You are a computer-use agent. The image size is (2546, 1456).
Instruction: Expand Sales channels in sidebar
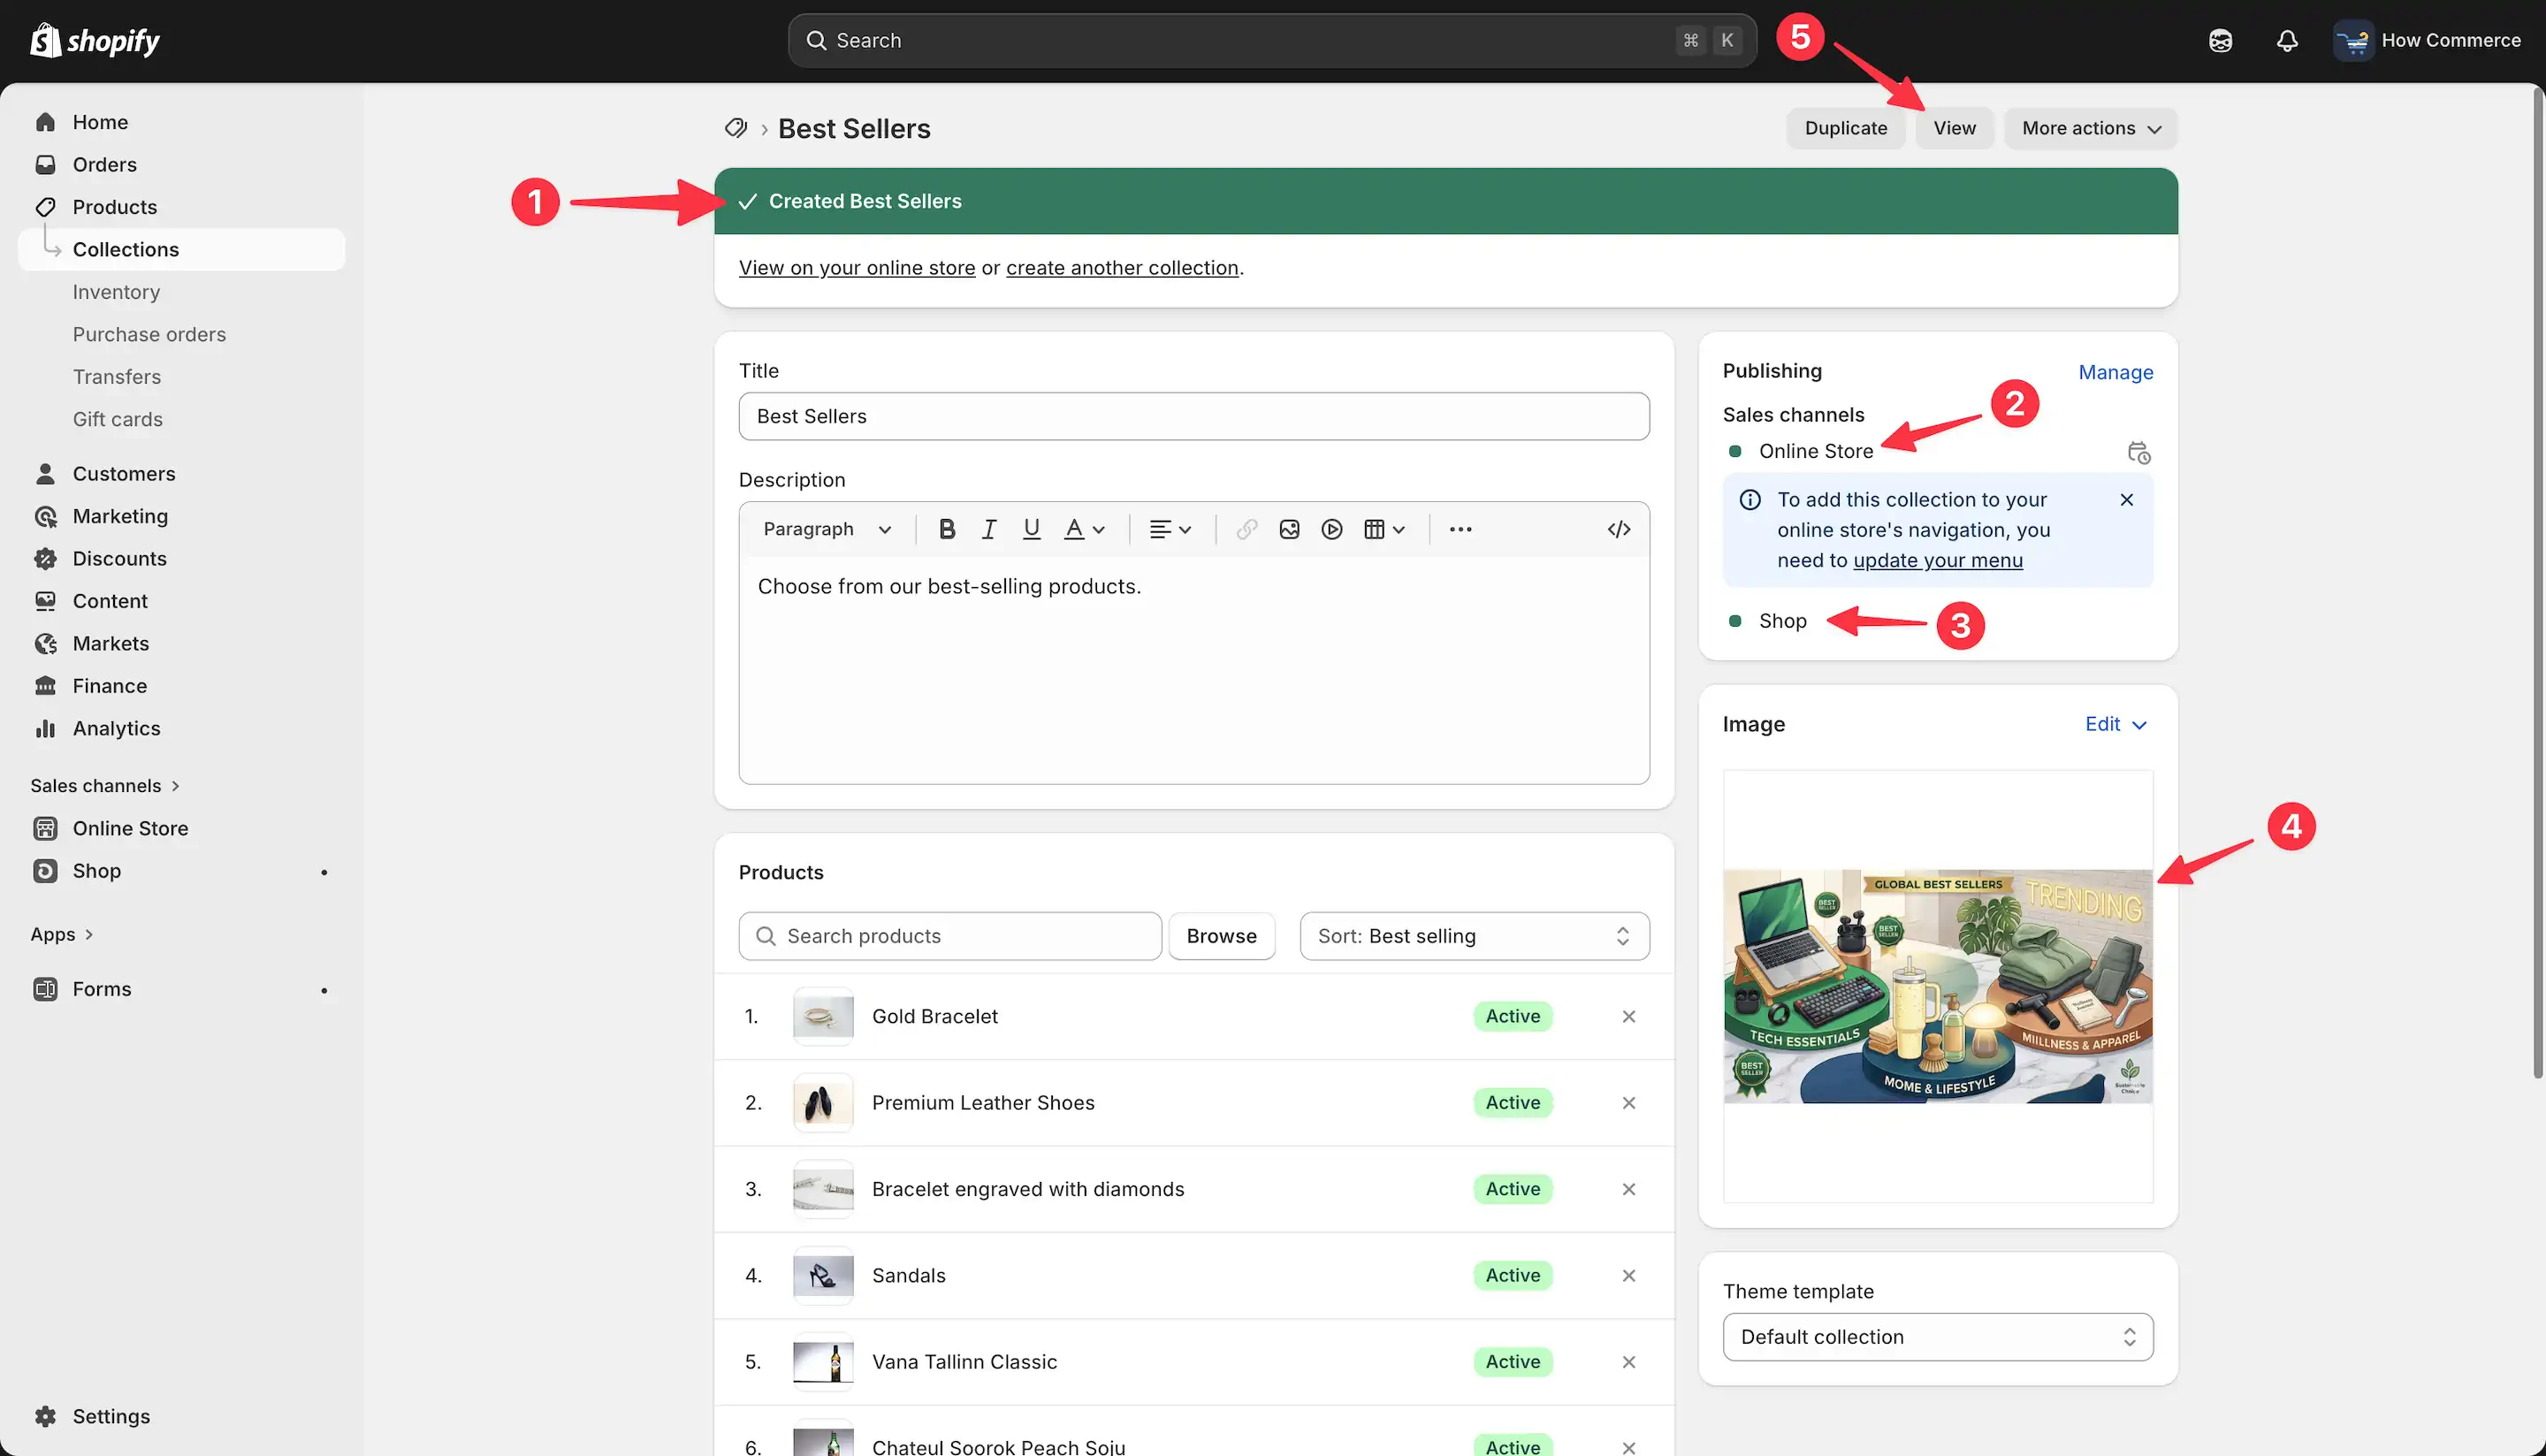(x=105, y=785)
